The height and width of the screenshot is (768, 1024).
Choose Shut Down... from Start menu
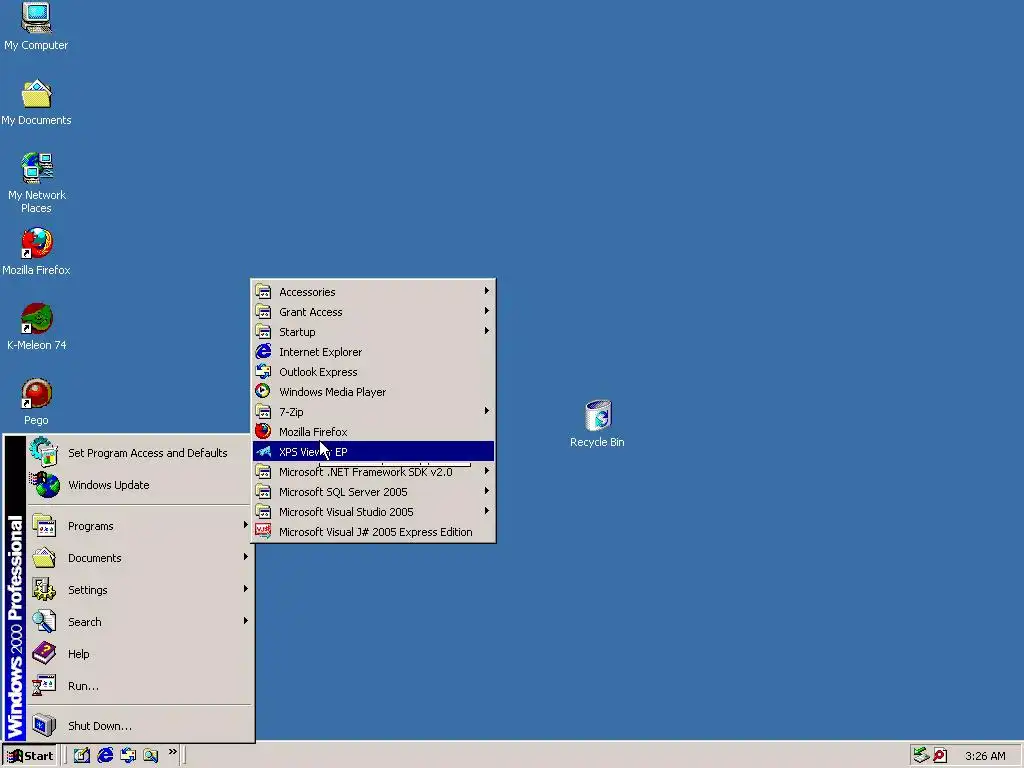tap(139, 726)
